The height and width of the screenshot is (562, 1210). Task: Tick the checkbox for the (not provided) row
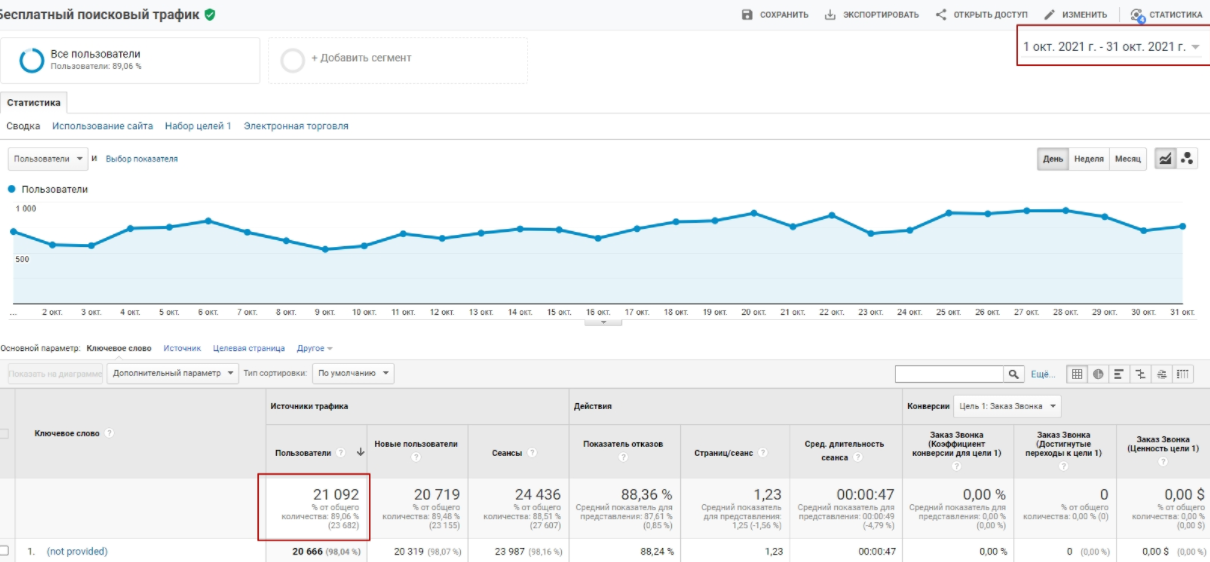point(6,551)
